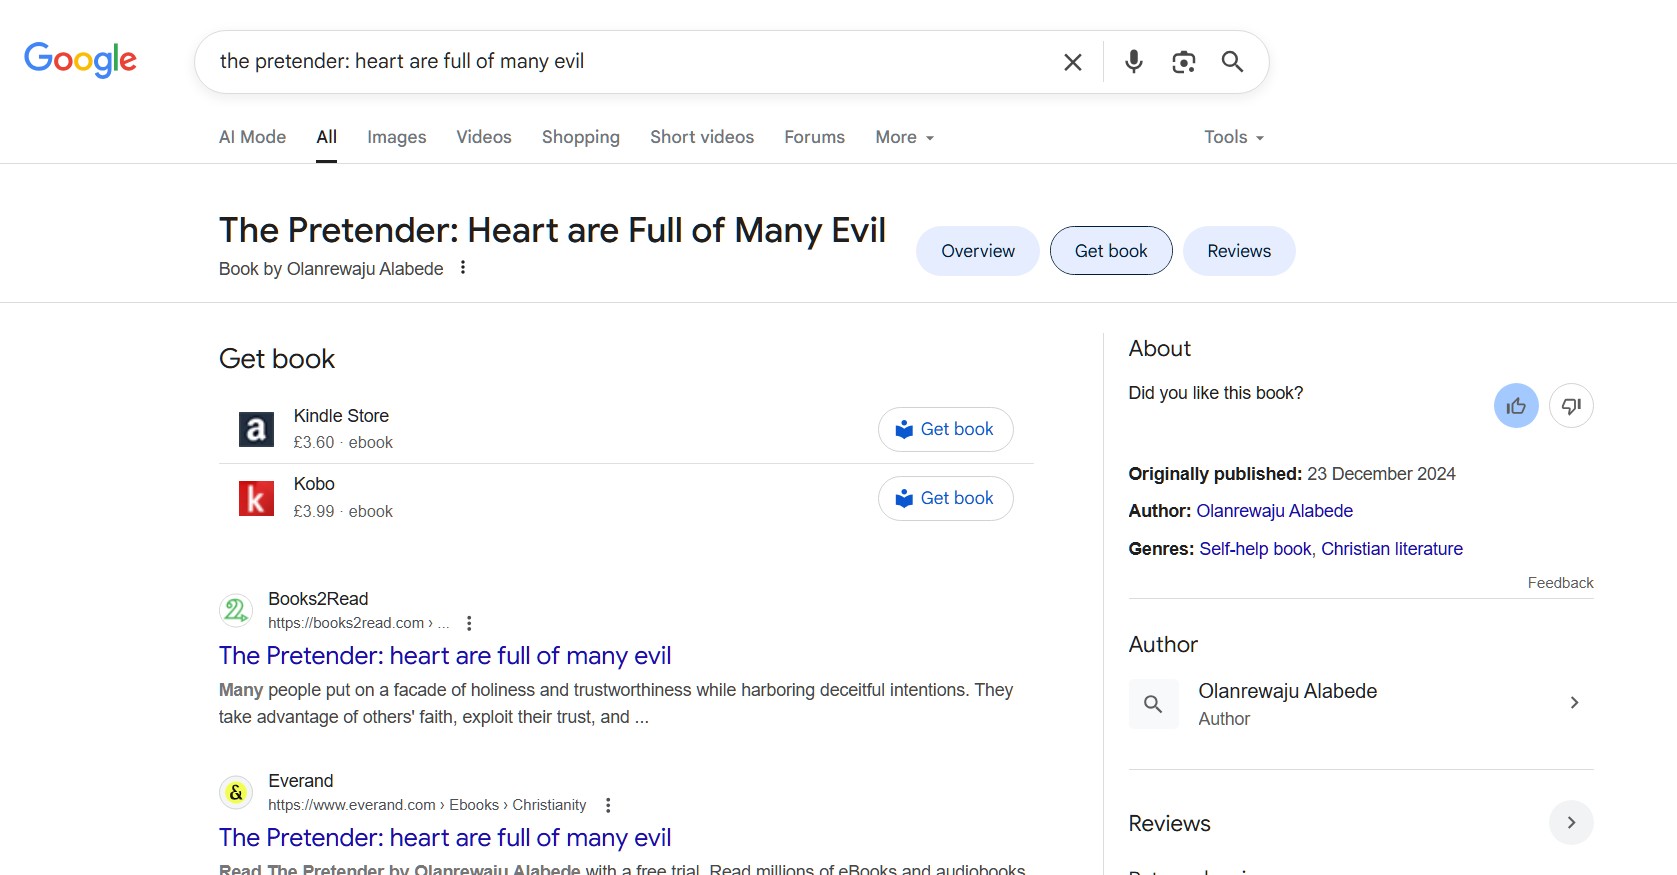Screen dimensions: 1677x875
Task: Click inside the search input field
Action: pyautogui.click(x=620, y=62)
